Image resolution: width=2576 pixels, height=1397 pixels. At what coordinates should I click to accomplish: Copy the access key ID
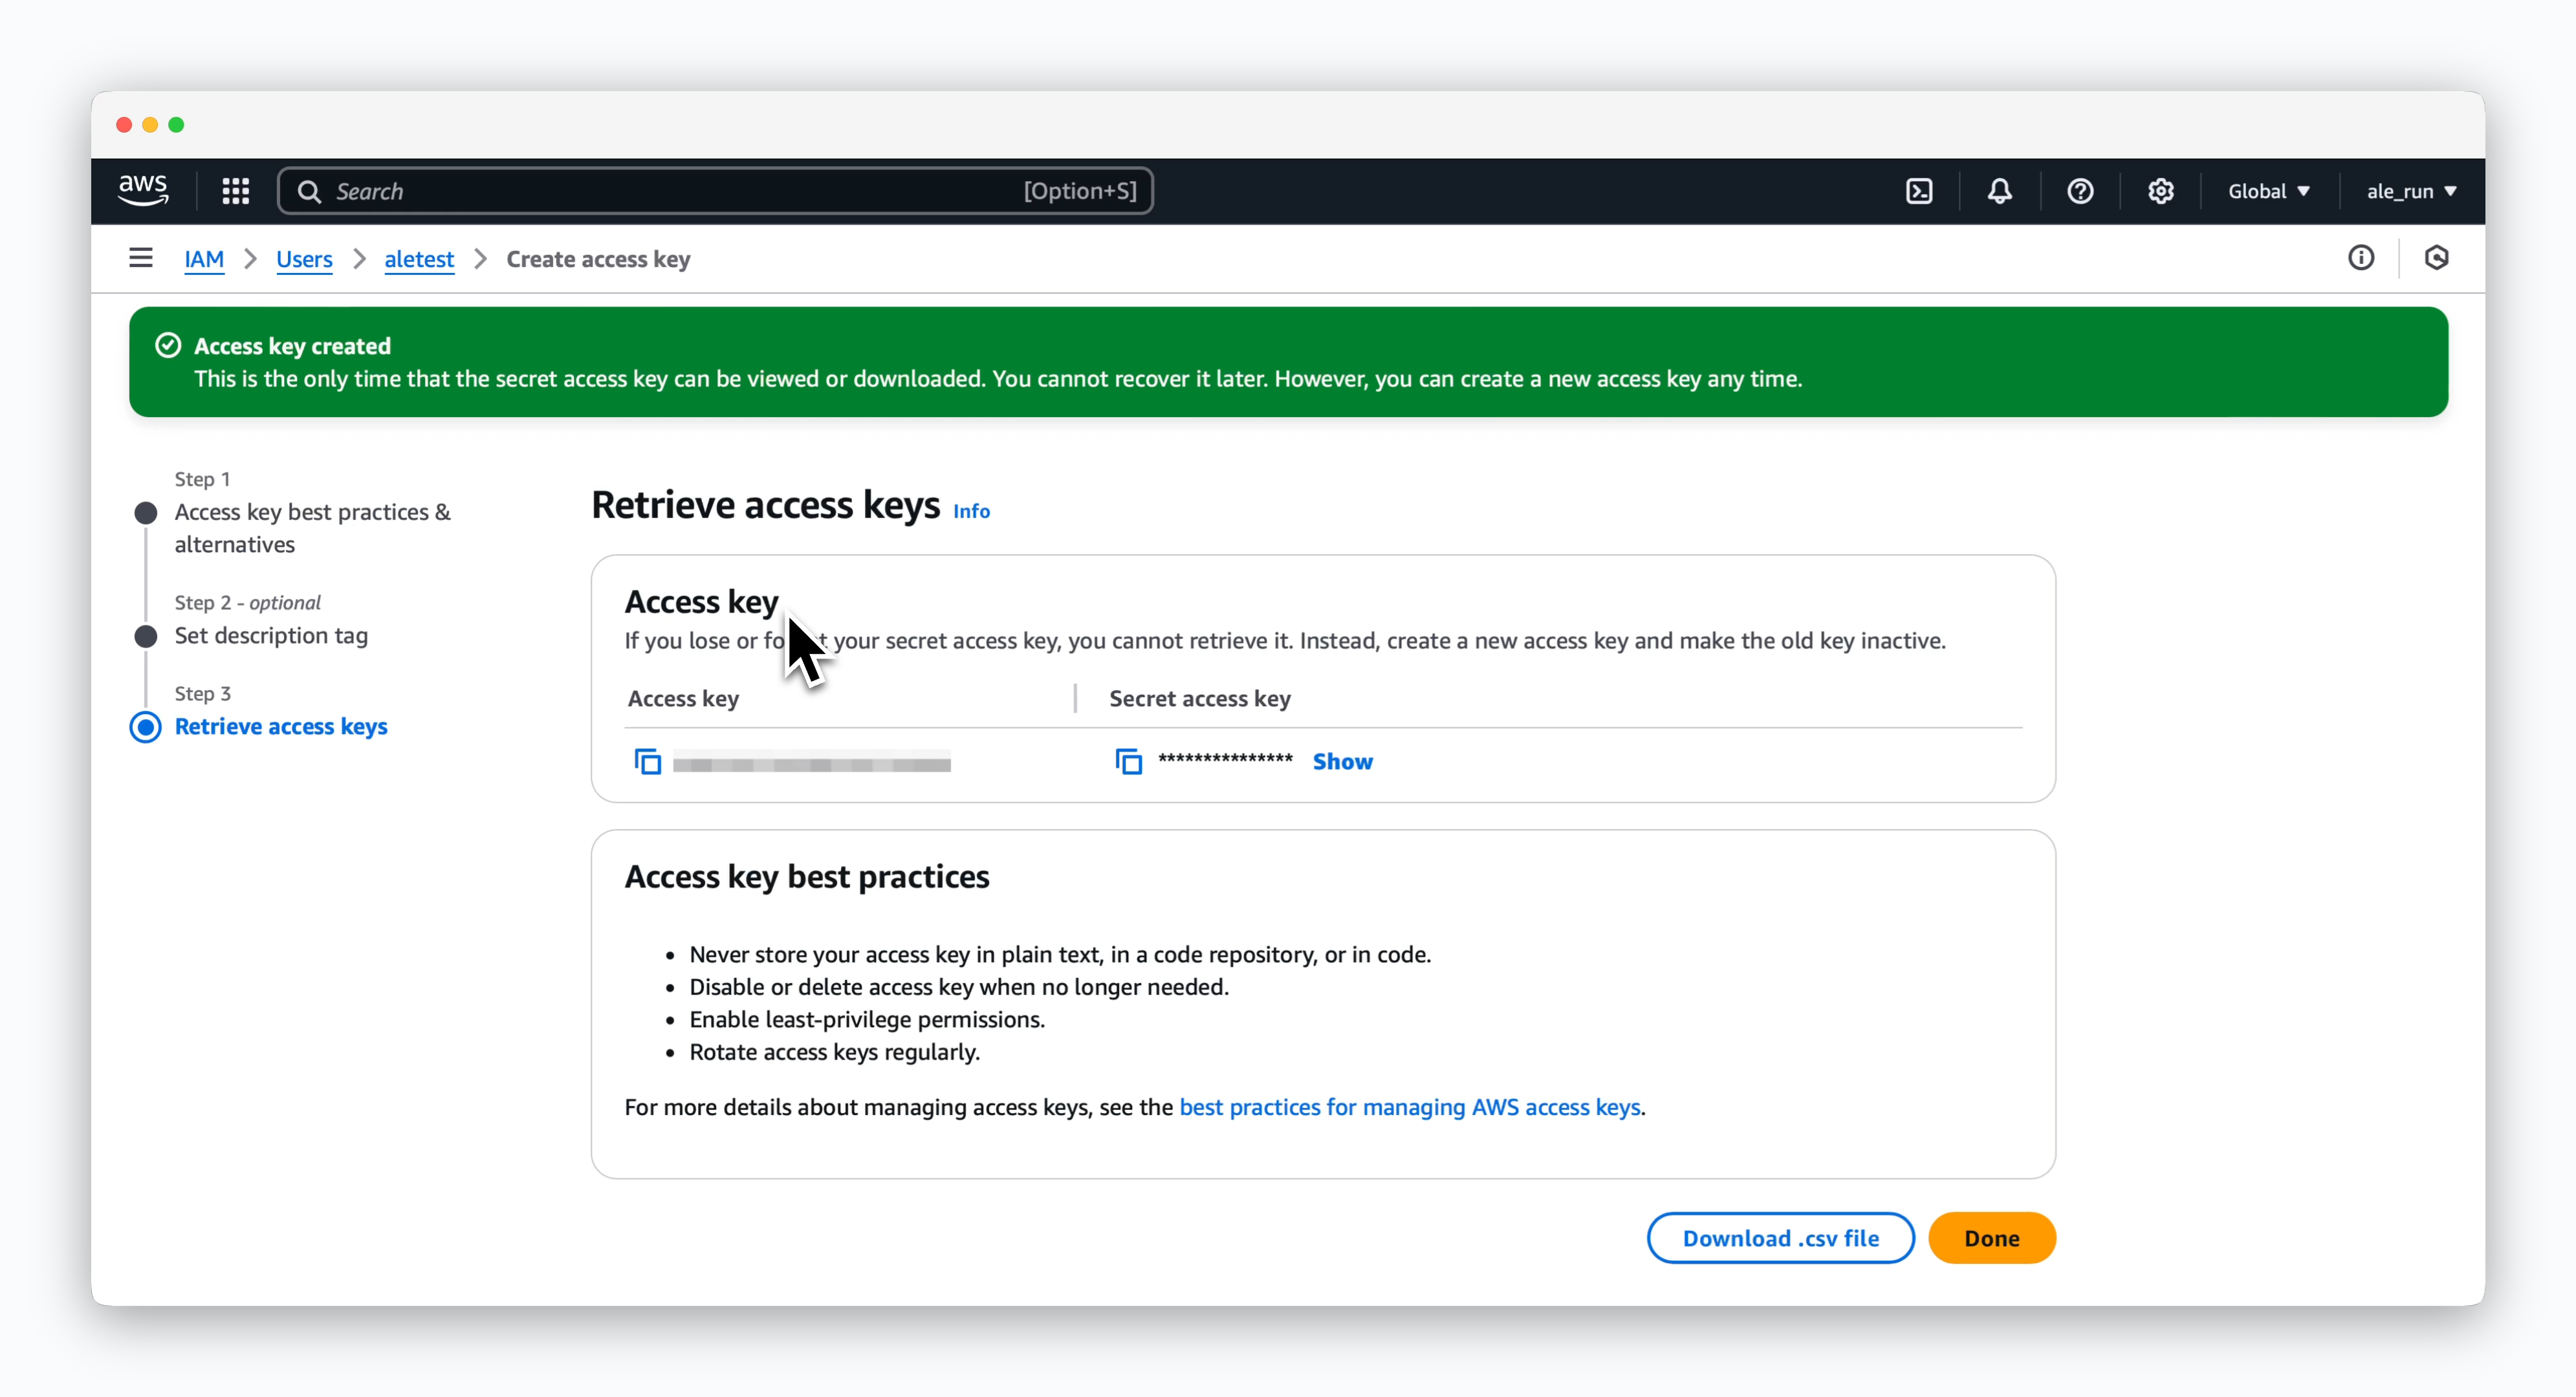[x=647, y=761]
